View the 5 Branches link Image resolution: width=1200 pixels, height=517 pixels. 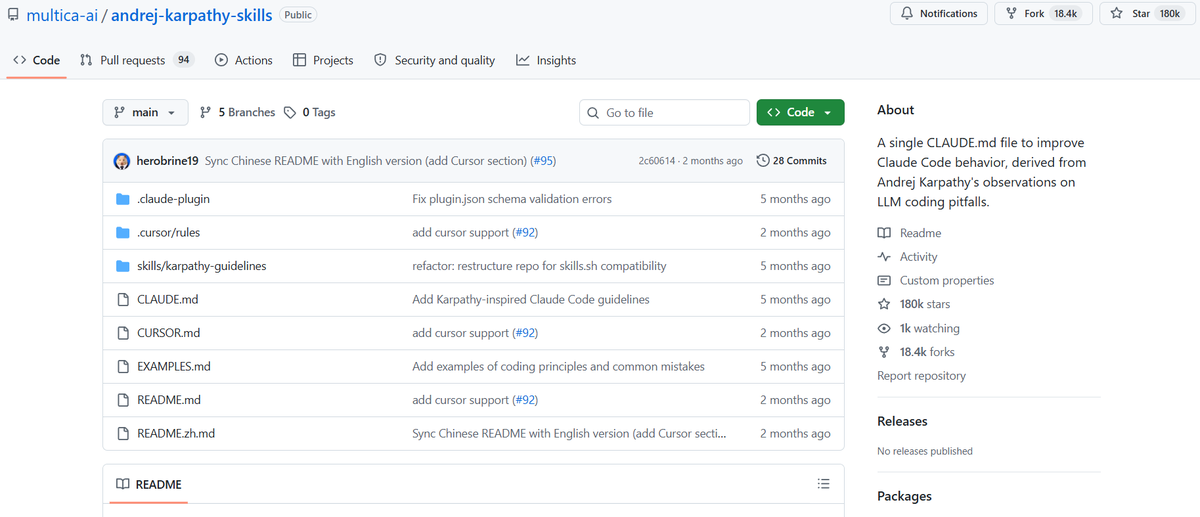(x=237, y=112)
